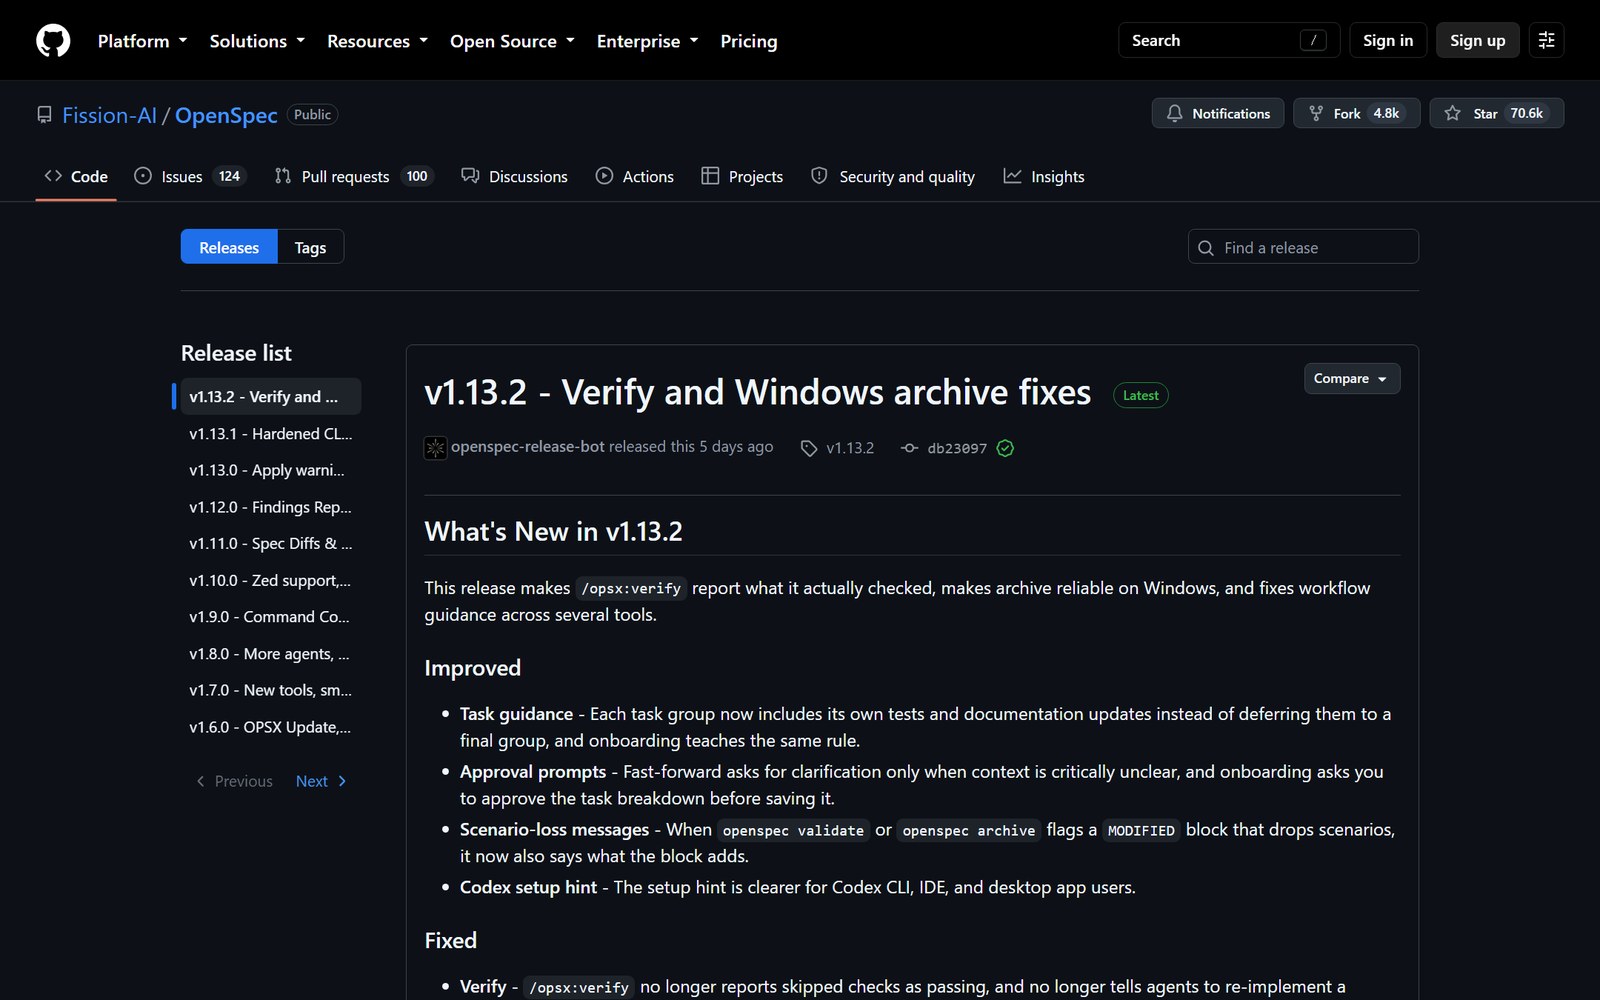Go to the Next page of releases
This screenshot has height=1000, width=1600.
[x=321, y=781]
